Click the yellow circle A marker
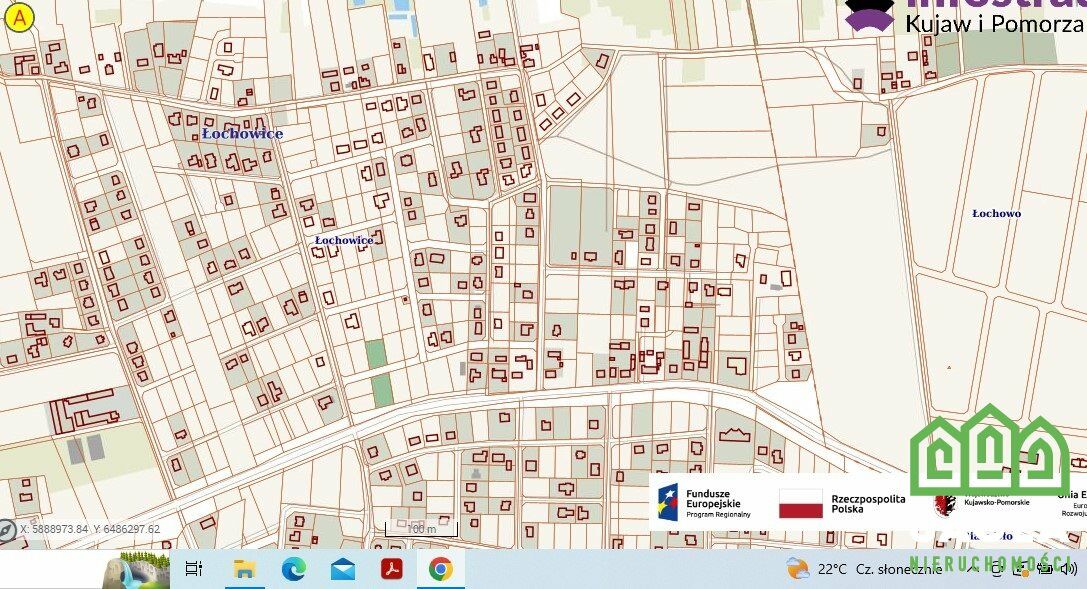Viewport: 1087px width, 589px height. [19, 17]
